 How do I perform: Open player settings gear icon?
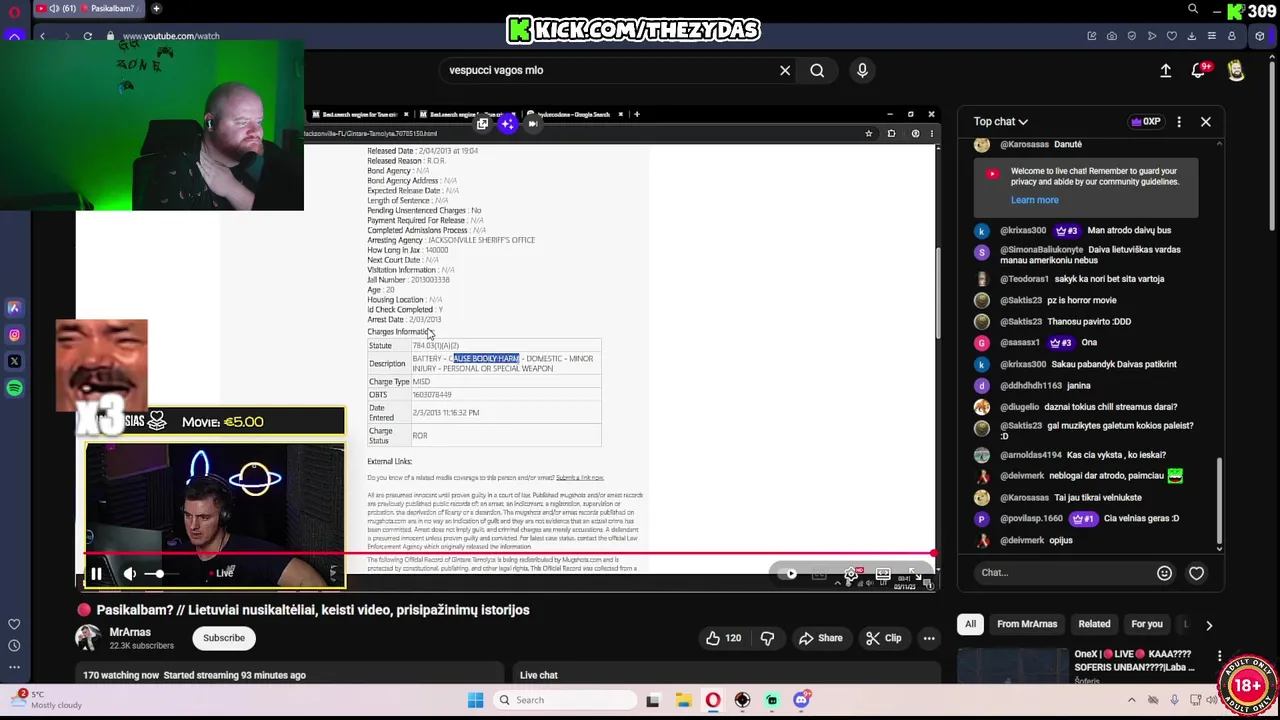click(x=851, y=574)
